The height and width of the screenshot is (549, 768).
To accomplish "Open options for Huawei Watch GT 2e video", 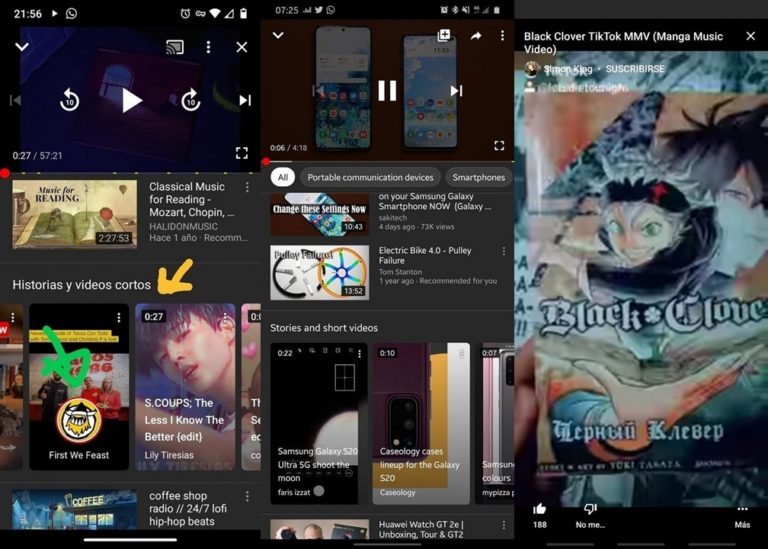I will (504, 525).
